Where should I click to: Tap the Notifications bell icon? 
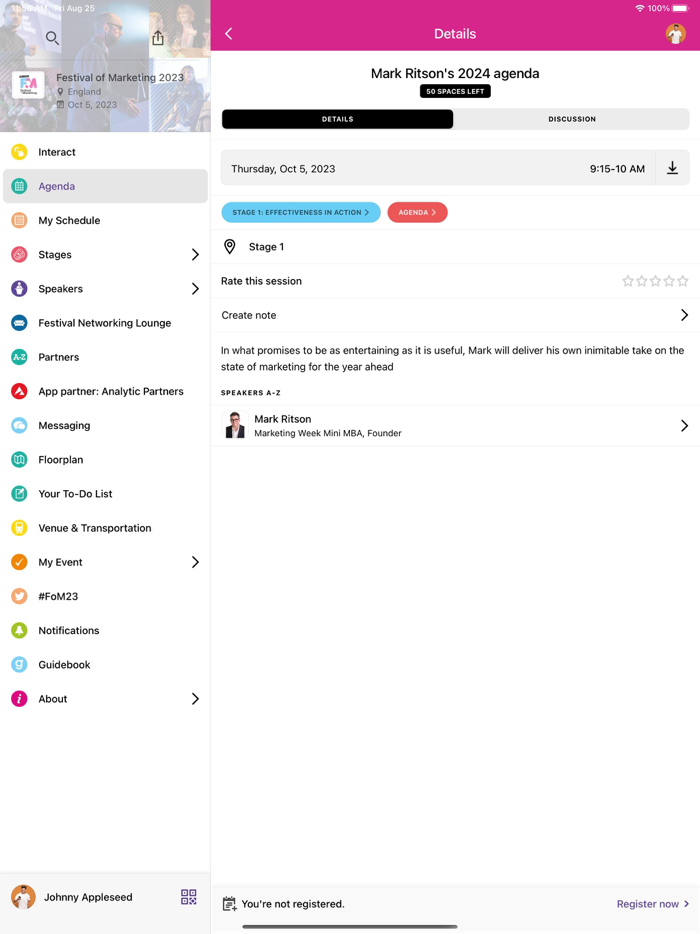point(19,630)
